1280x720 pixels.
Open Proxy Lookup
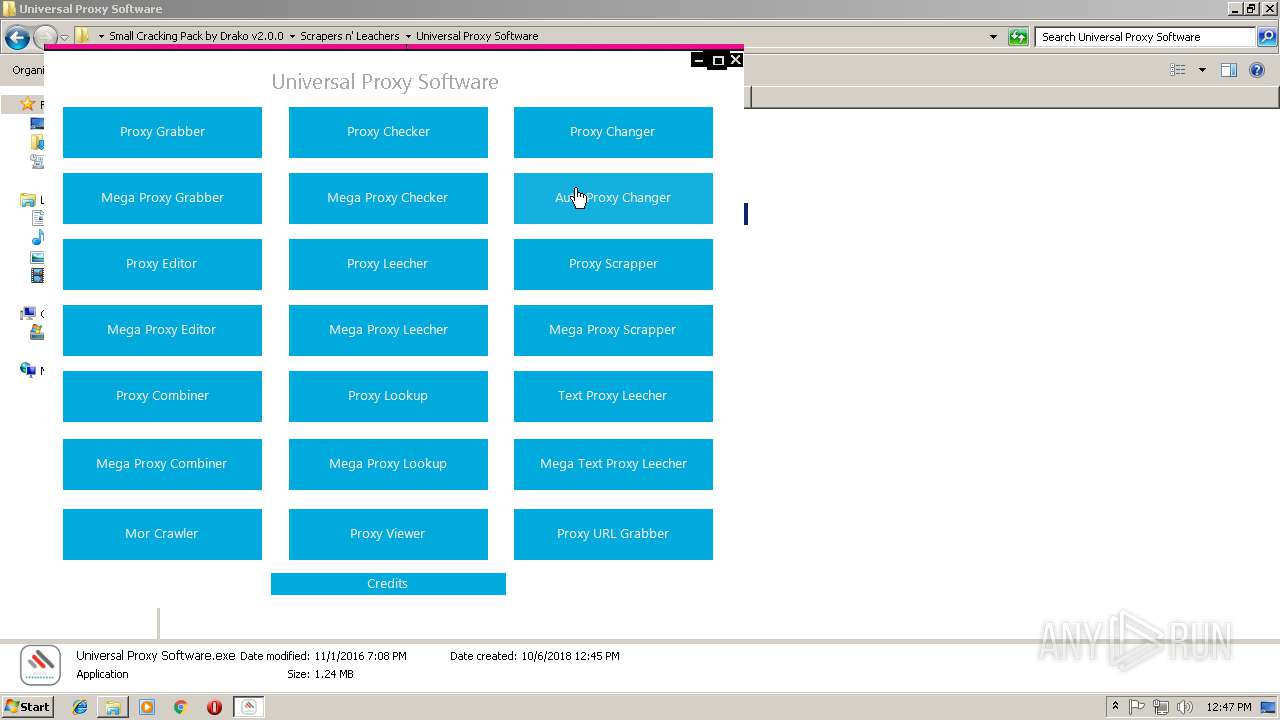pos(388,396)
